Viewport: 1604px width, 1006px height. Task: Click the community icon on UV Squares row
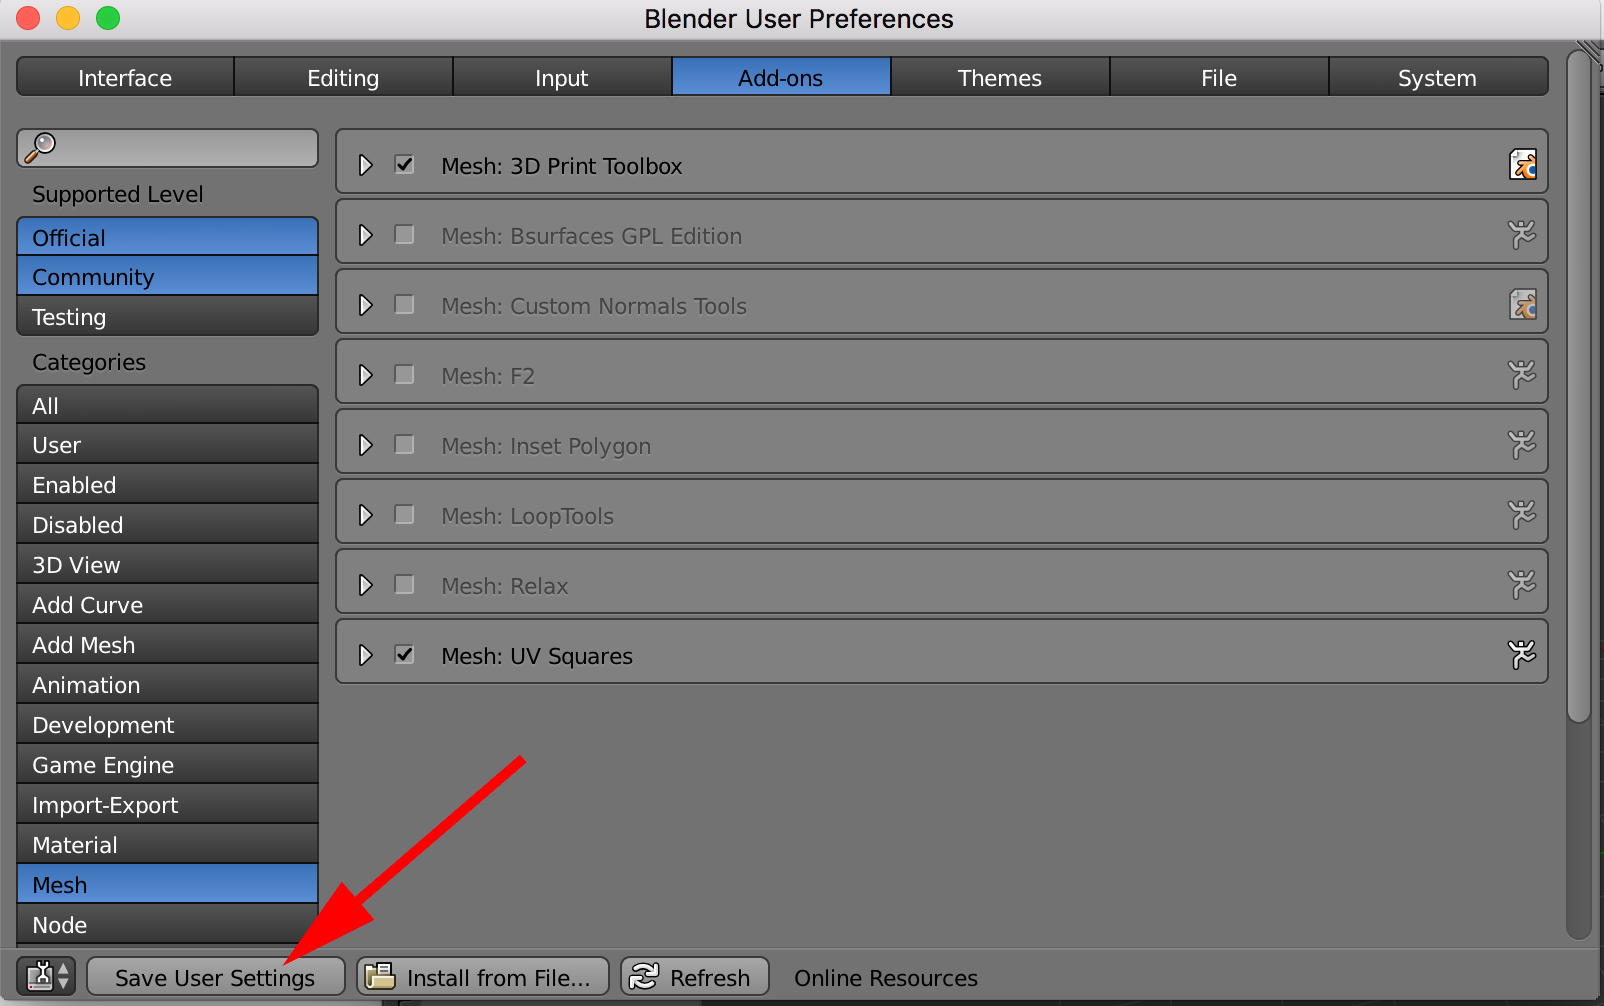[x=1522, y=655]
